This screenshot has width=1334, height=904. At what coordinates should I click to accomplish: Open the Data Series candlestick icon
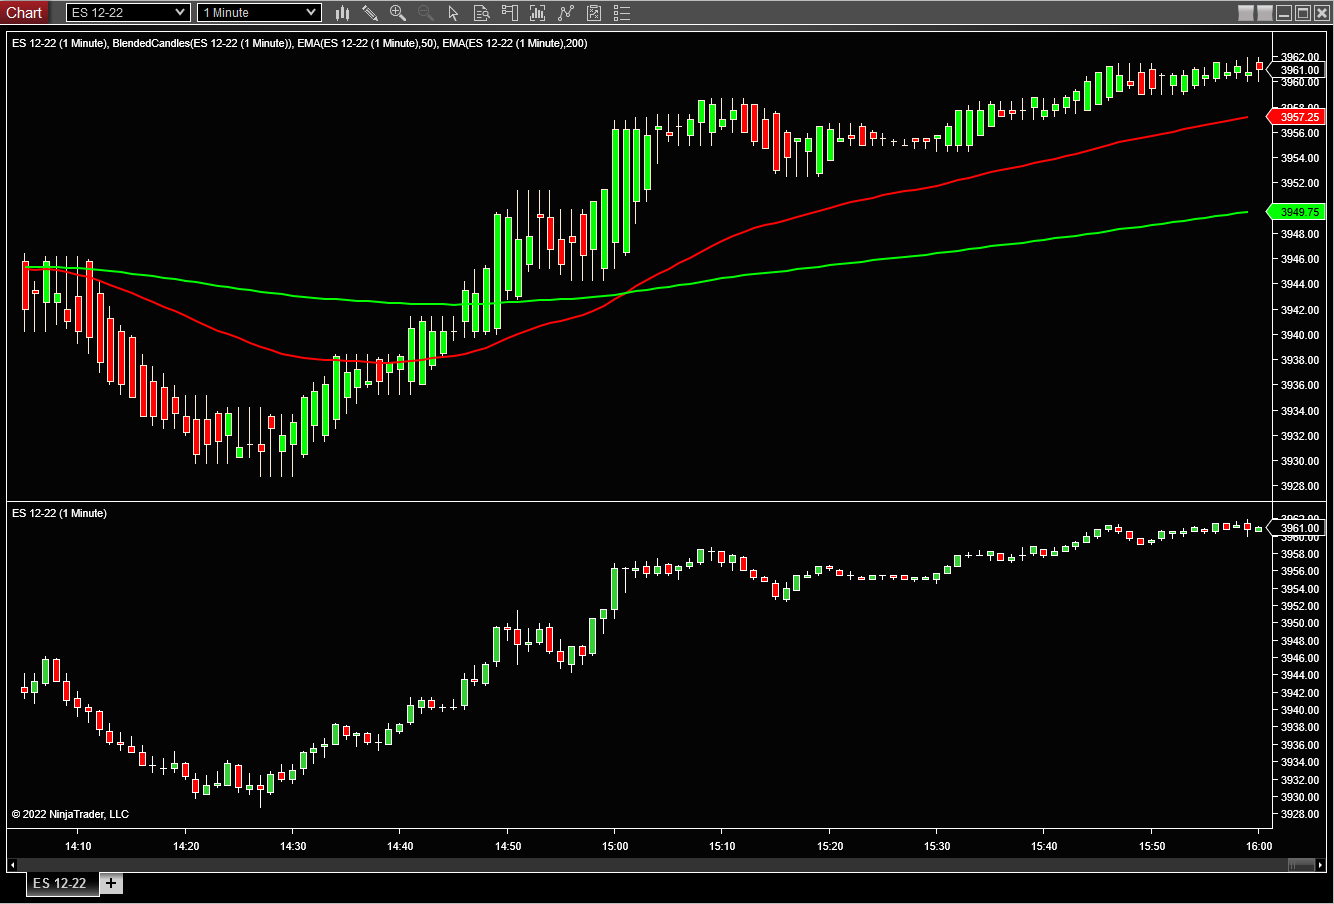point(343,13)
